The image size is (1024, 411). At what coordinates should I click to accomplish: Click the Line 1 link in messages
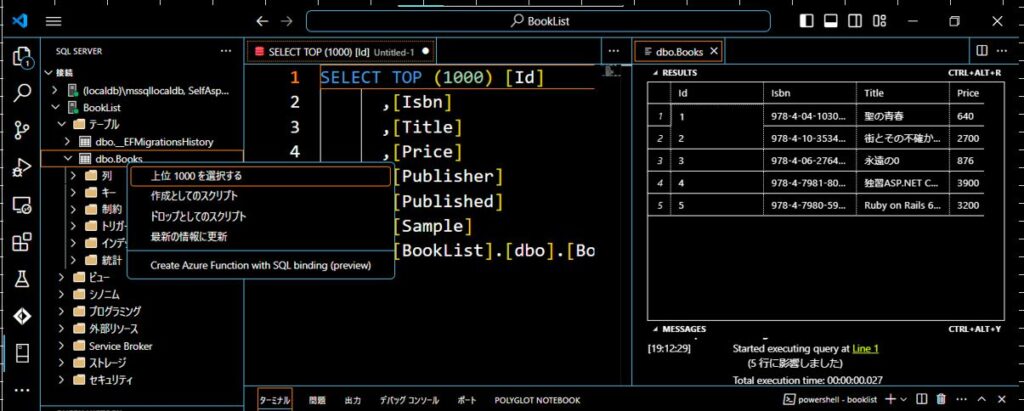click(x=866, y=348)
